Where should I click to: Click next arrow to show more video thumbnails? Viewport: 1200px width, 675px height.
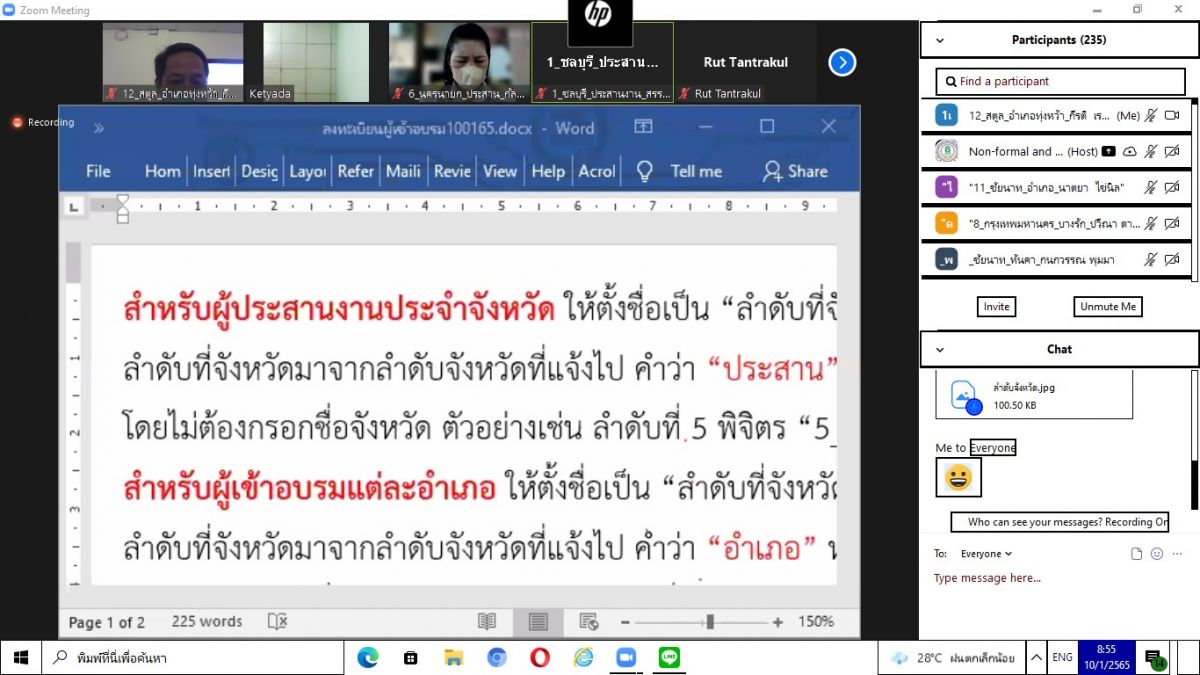click(x=842, y=62)
